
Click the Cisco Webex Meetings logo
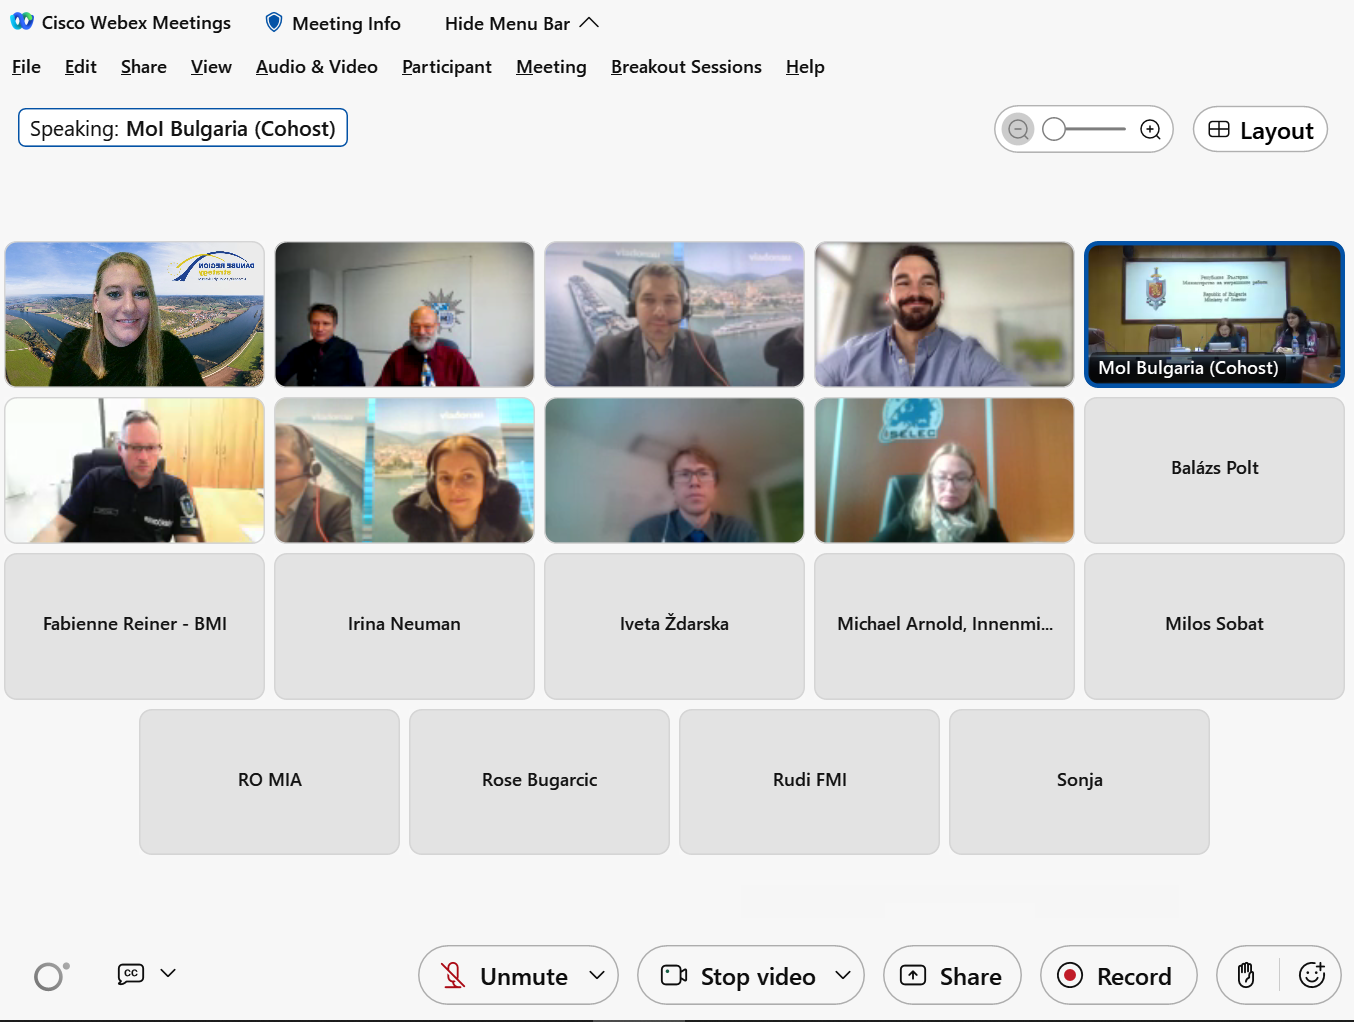[22, 22]
